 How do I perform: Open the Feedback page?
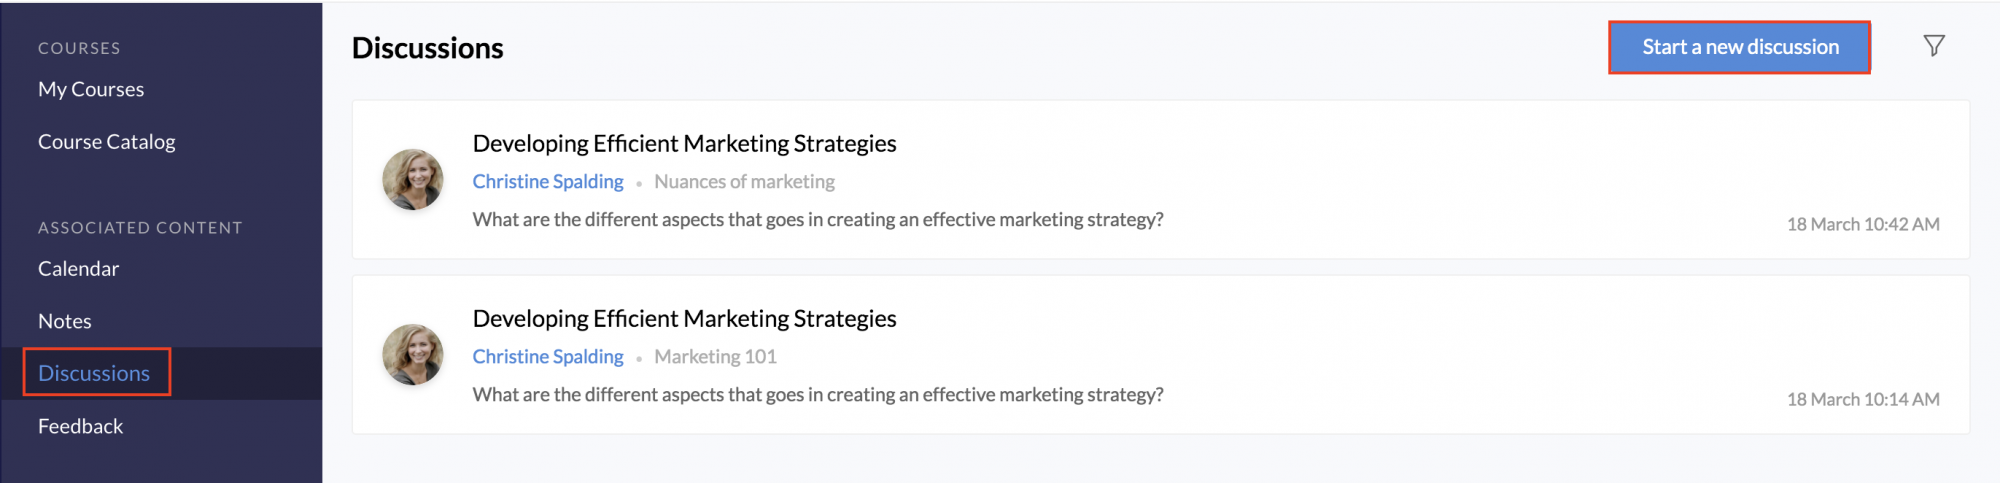pos(81,426)
